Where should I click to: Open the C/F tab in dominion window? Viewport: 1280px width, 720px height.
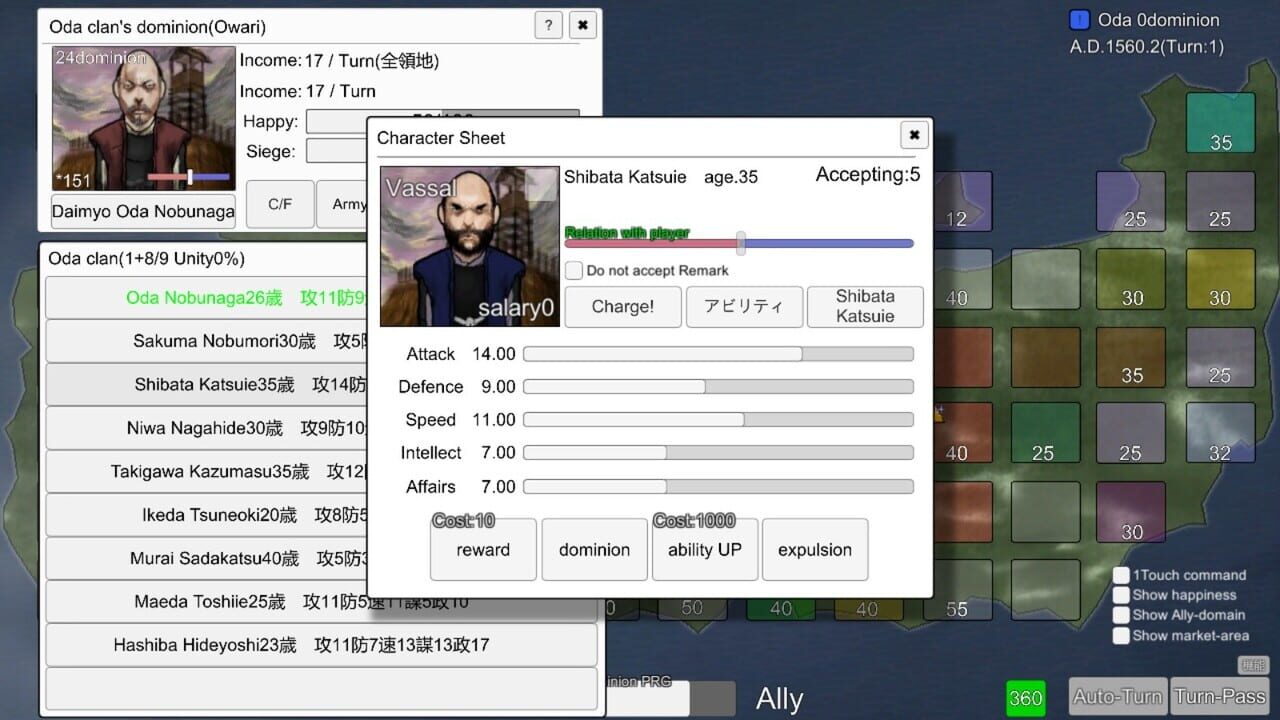click(x=280, y=204)
